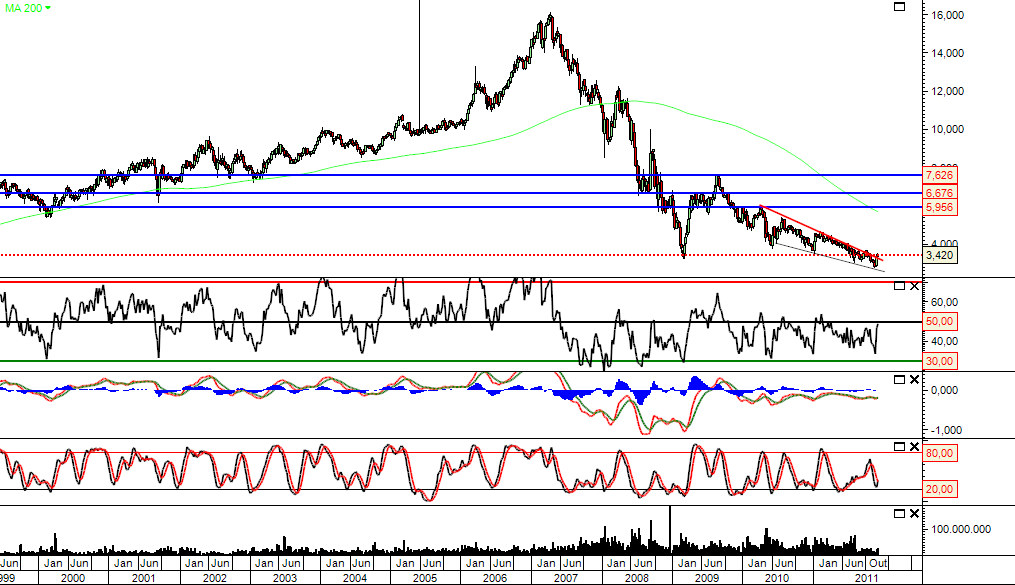Select the 6,676 price level label

pyautogui.click(x=939, y=193)
